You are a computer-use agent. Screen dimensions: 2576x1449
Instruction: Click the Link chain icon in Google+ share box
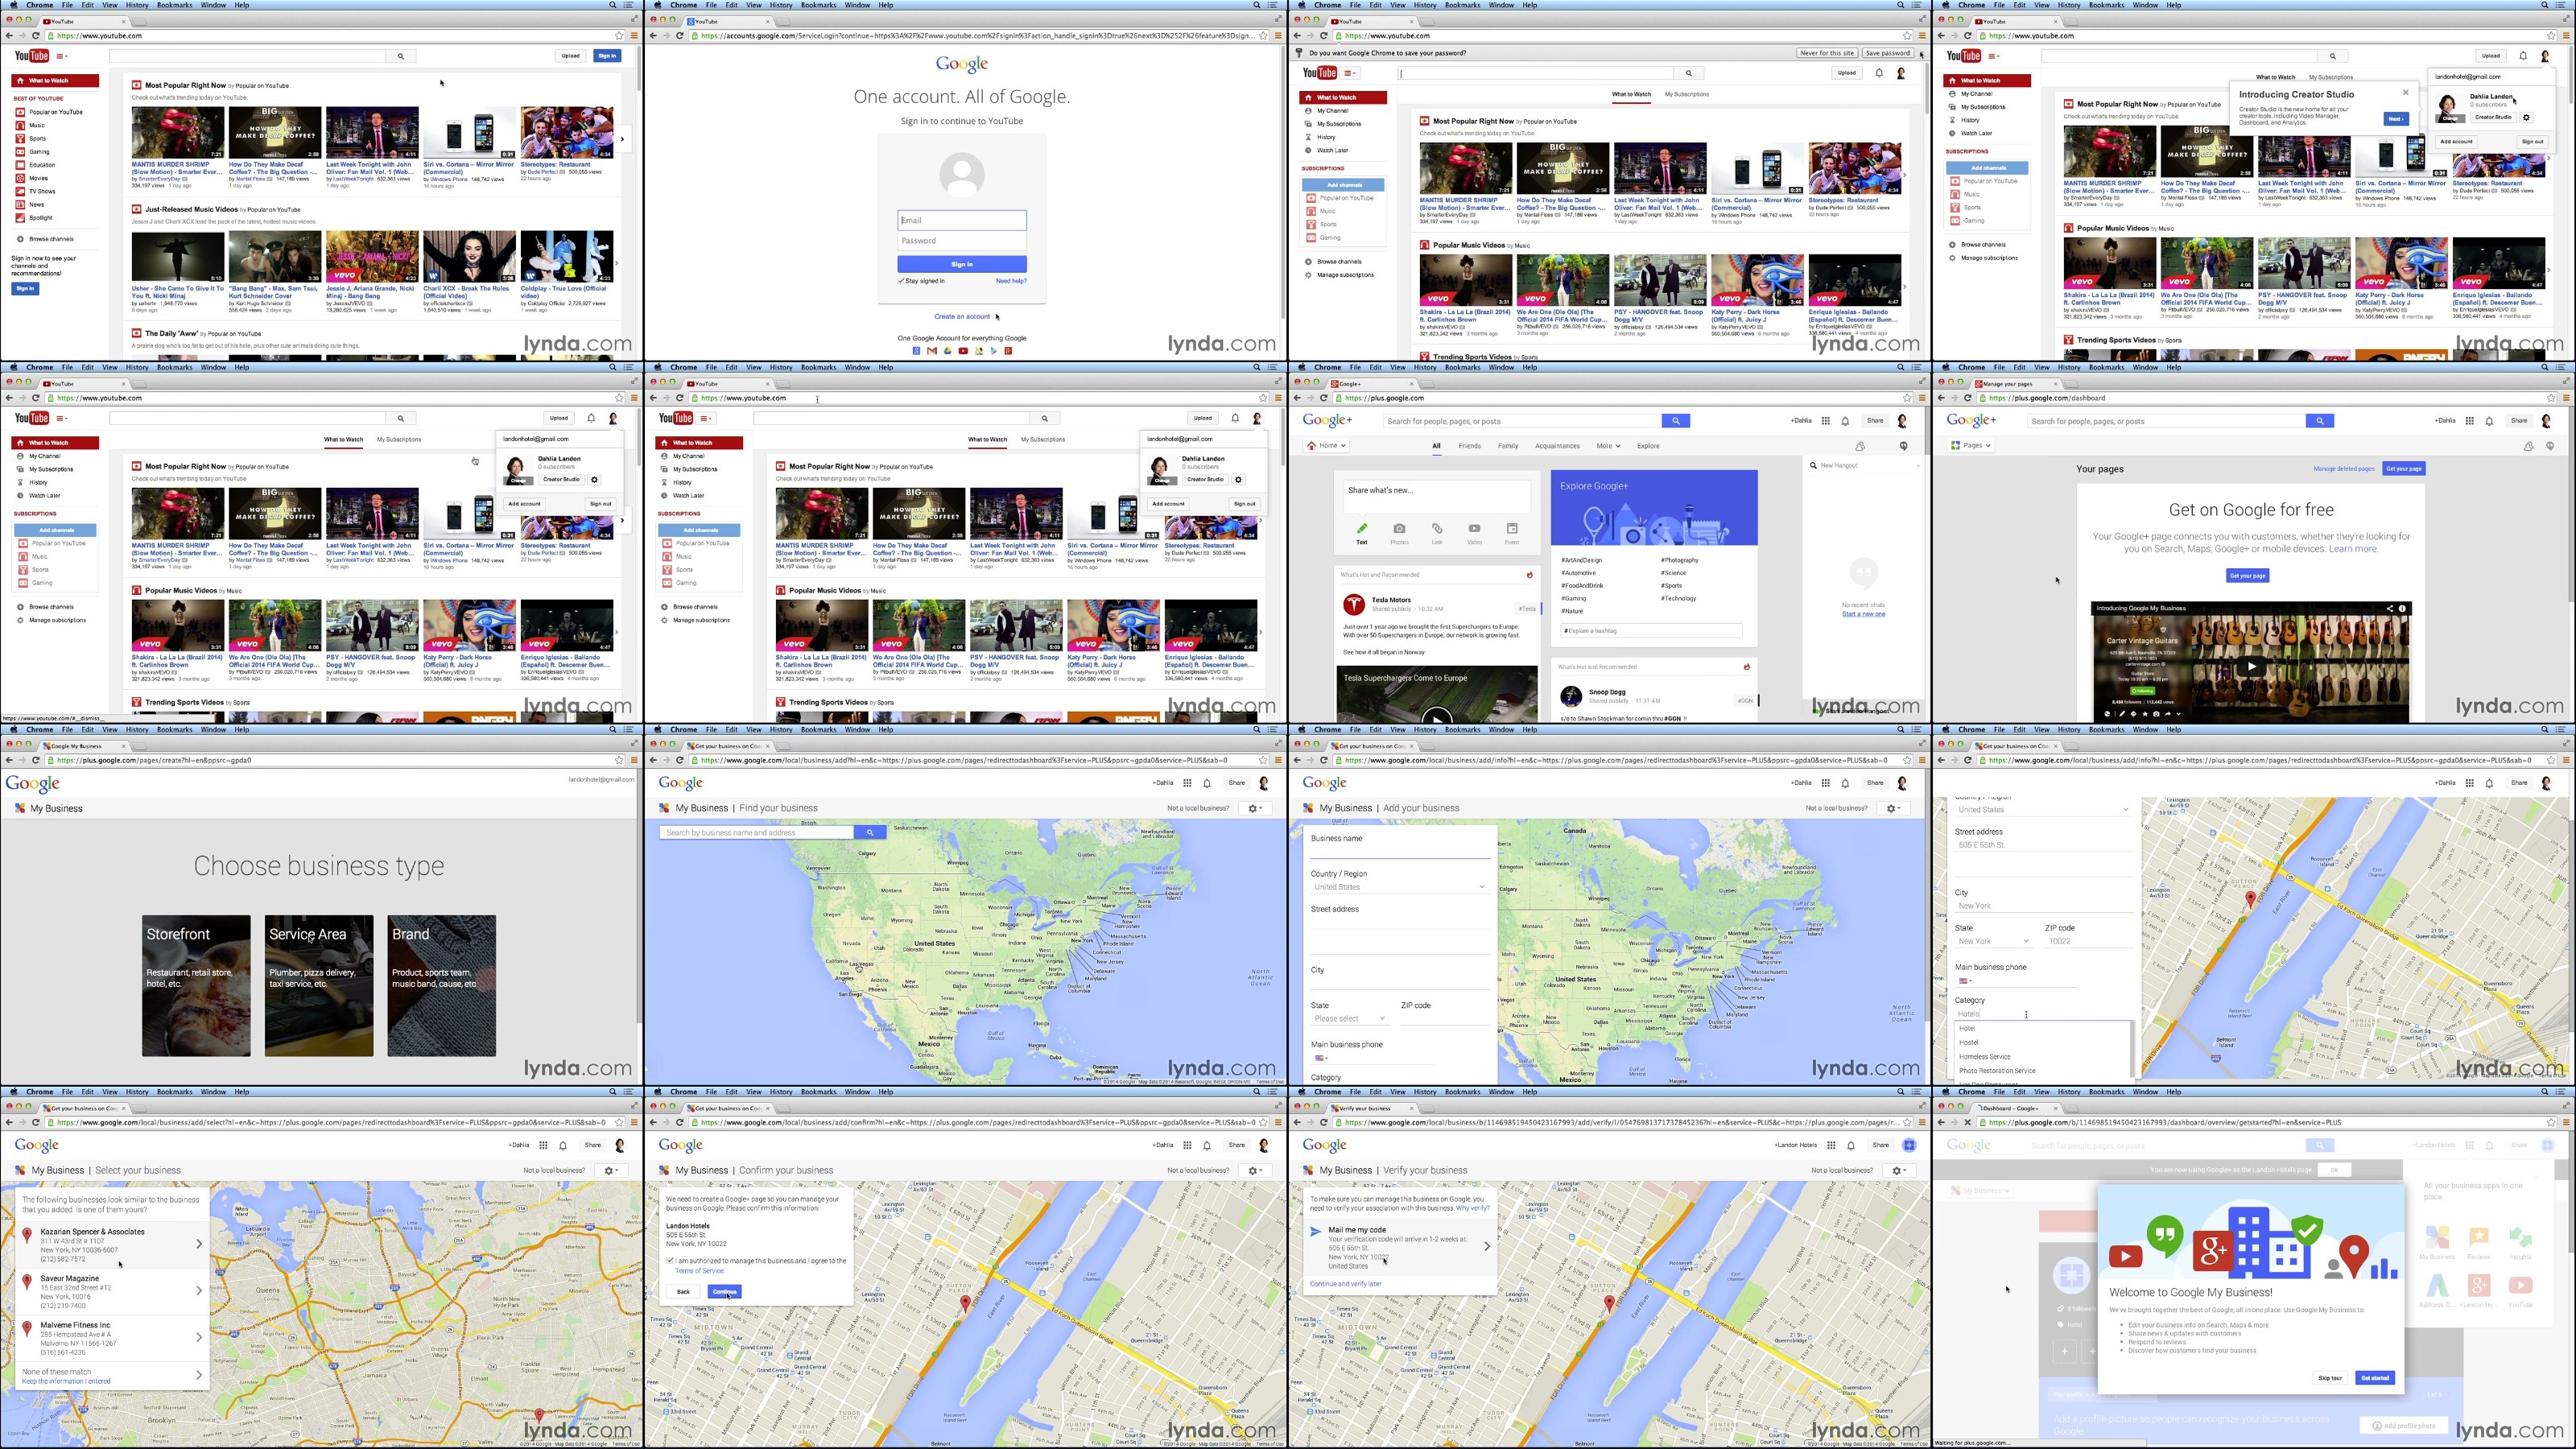pos(1437,529)
